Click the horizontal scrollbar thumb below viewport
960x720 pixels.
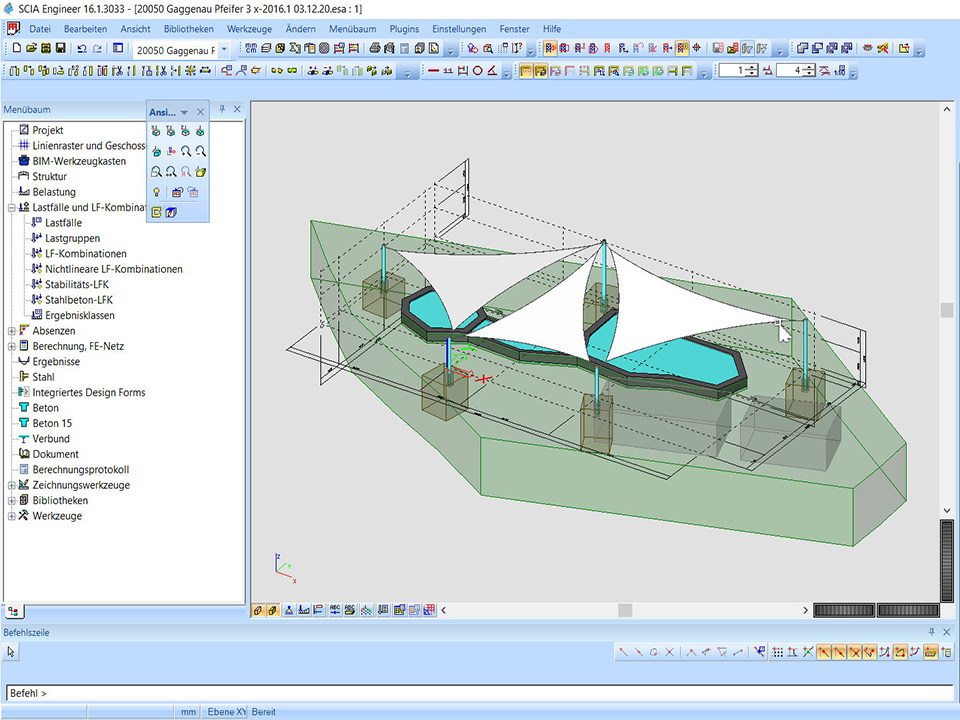[x=625, y=610]
